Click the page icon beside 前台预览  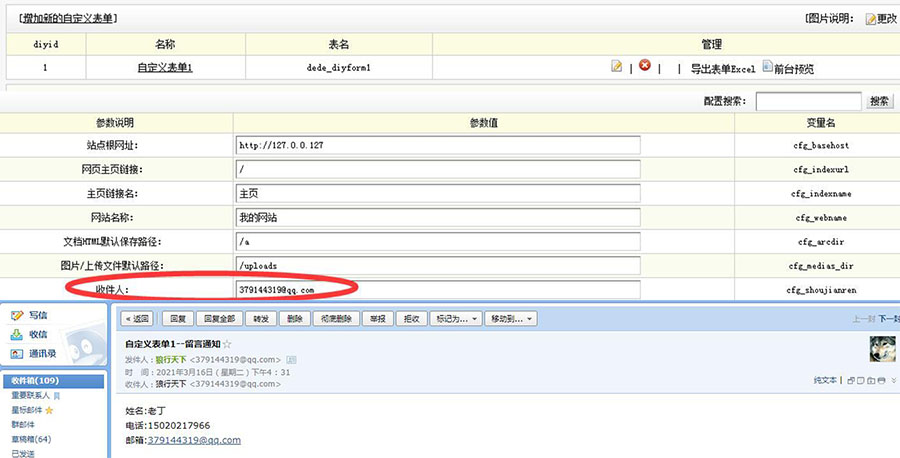click(767, 67)
